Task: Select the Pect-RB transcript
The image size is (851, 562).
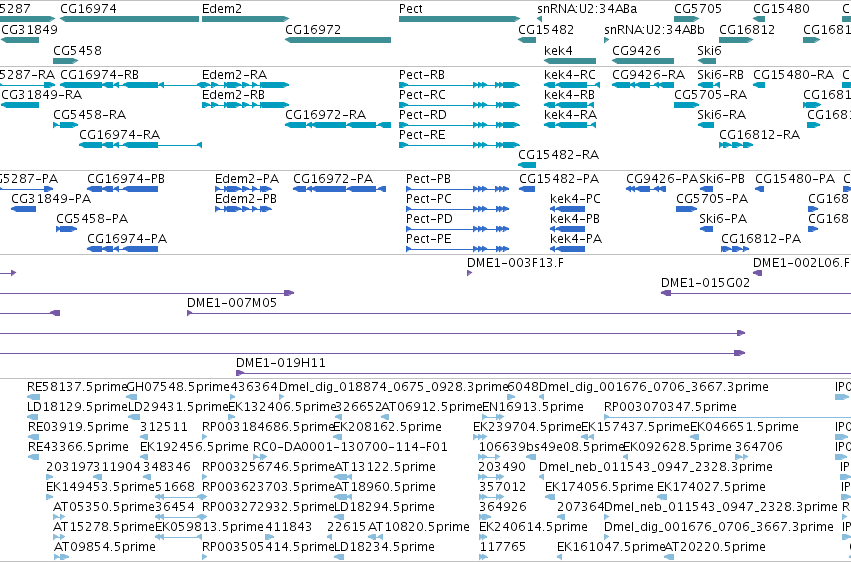Action: 459,85
